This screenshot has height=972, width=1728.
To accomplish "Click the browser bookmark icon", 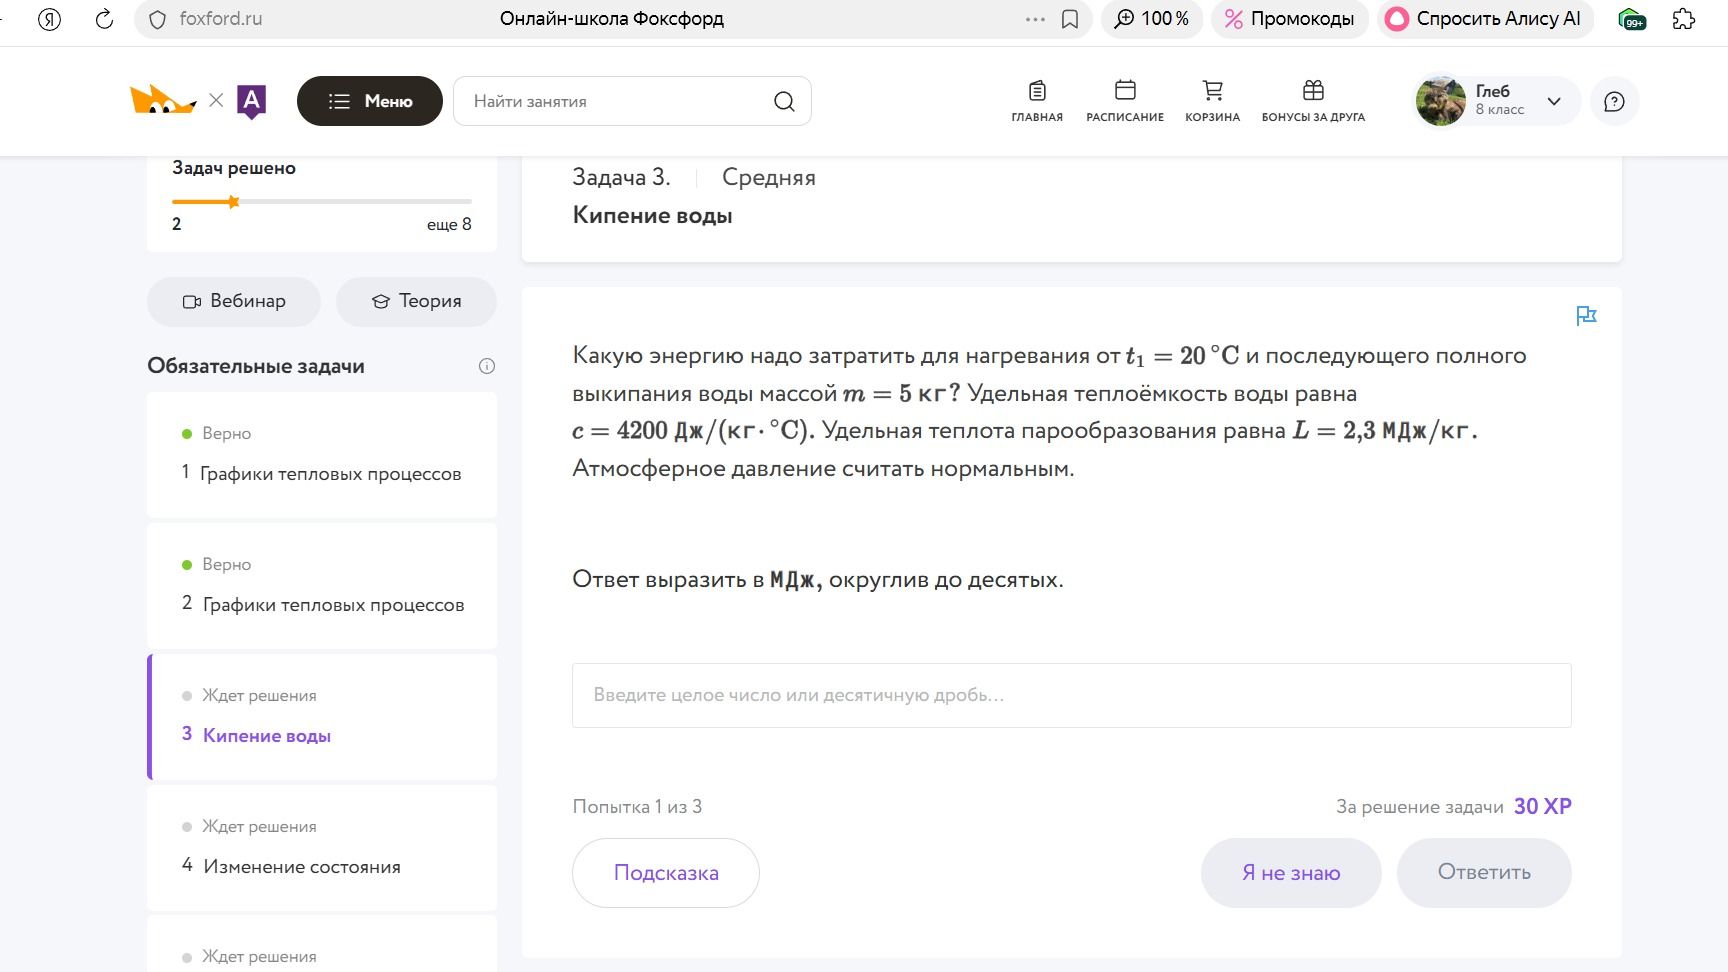I will coord(1070,19).
